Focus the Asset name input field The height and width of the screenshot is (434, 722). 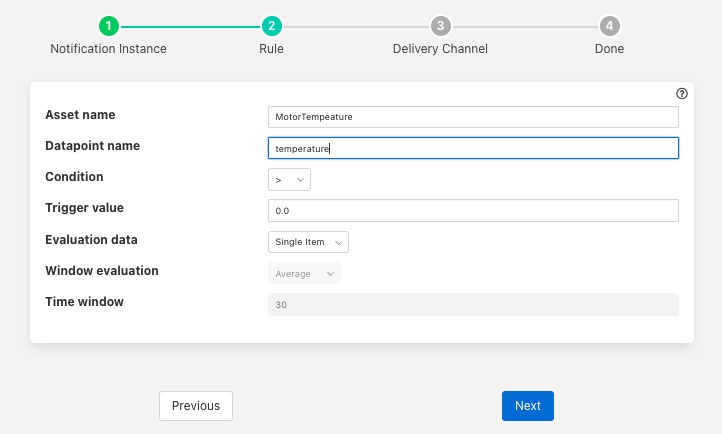pos(473,117)
